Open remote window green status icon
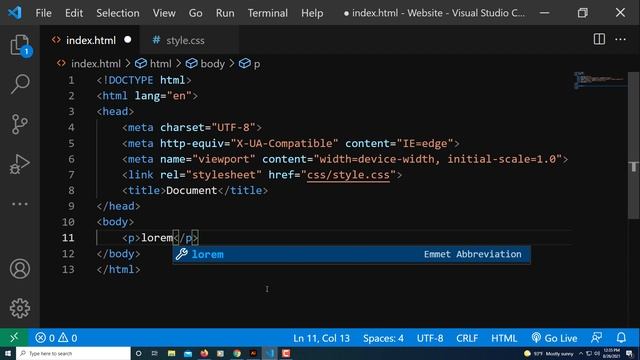 point(14,338)
